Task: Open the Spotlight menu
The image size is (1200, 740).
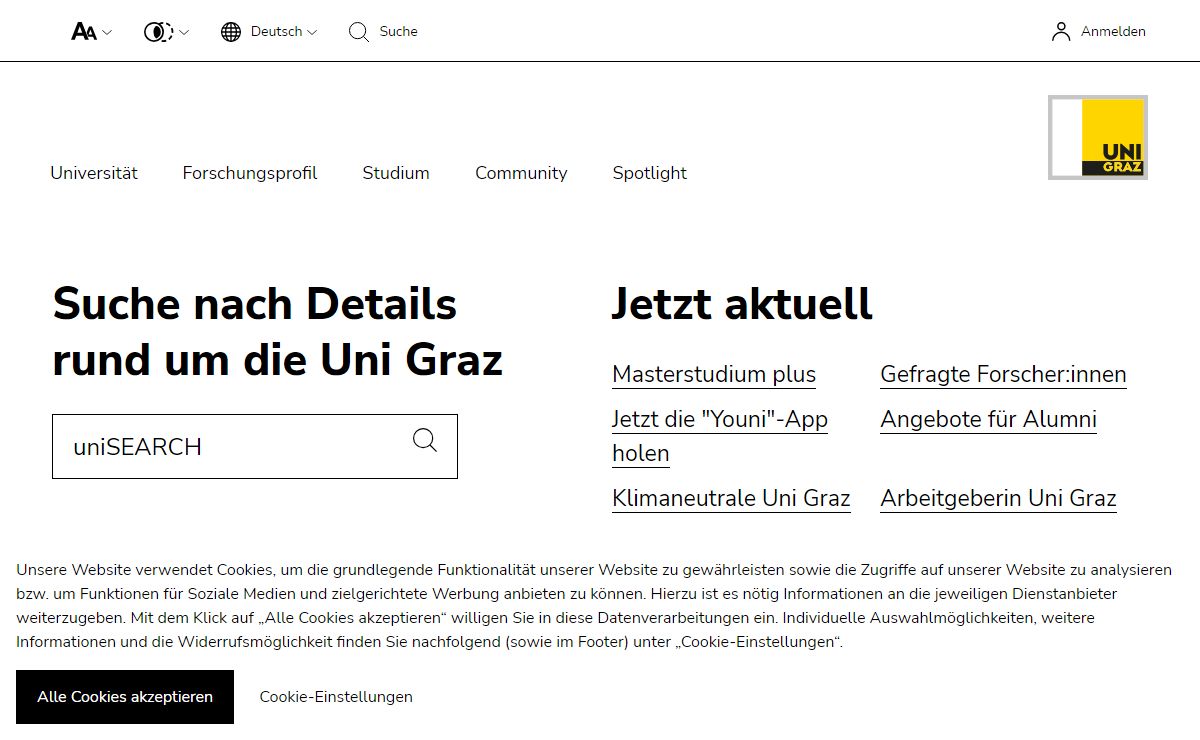Action: (x=650, y=173)
